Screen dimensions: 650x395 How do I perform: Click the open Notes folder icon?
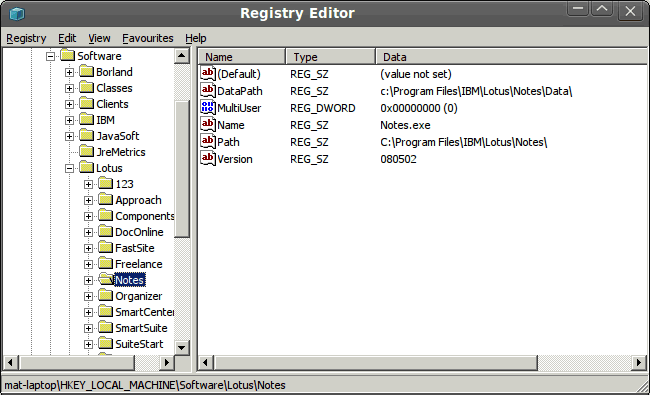pyautogui.click(x=106, y=280)
